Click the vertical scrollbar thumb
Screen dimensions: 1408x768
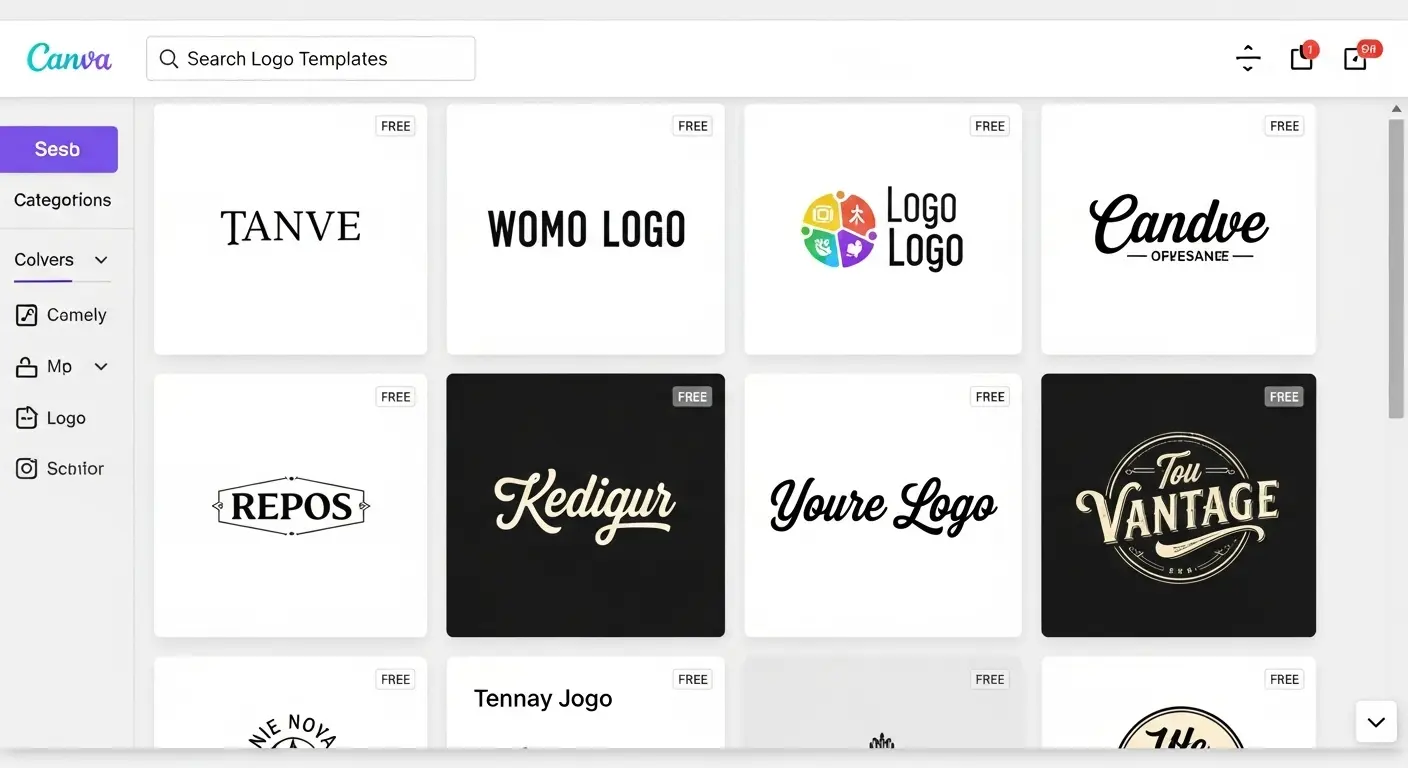pyautogui.click(x=1396, y=268)
